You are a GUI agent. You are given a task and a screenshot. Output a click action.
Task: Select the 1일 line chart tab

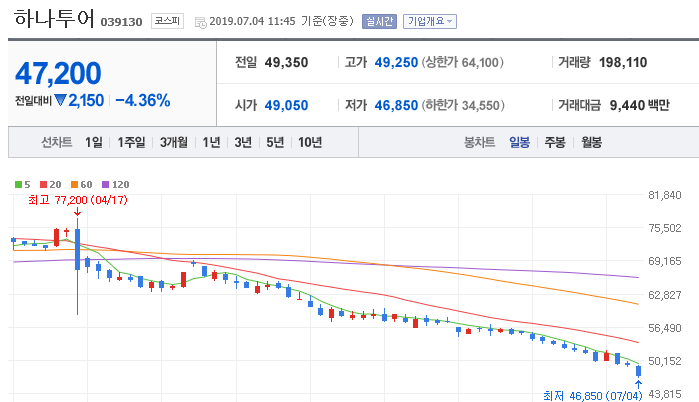(94, 143)
